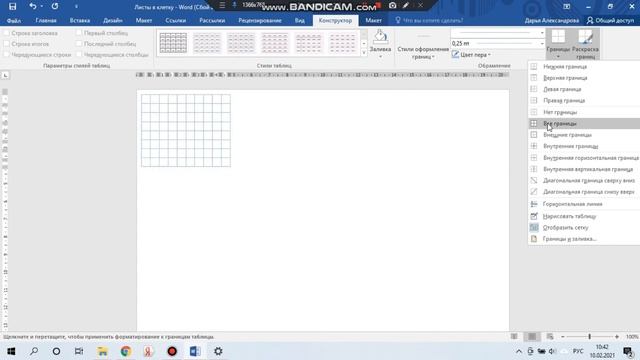Click the zoom out minus button

(x=562, y=336)
